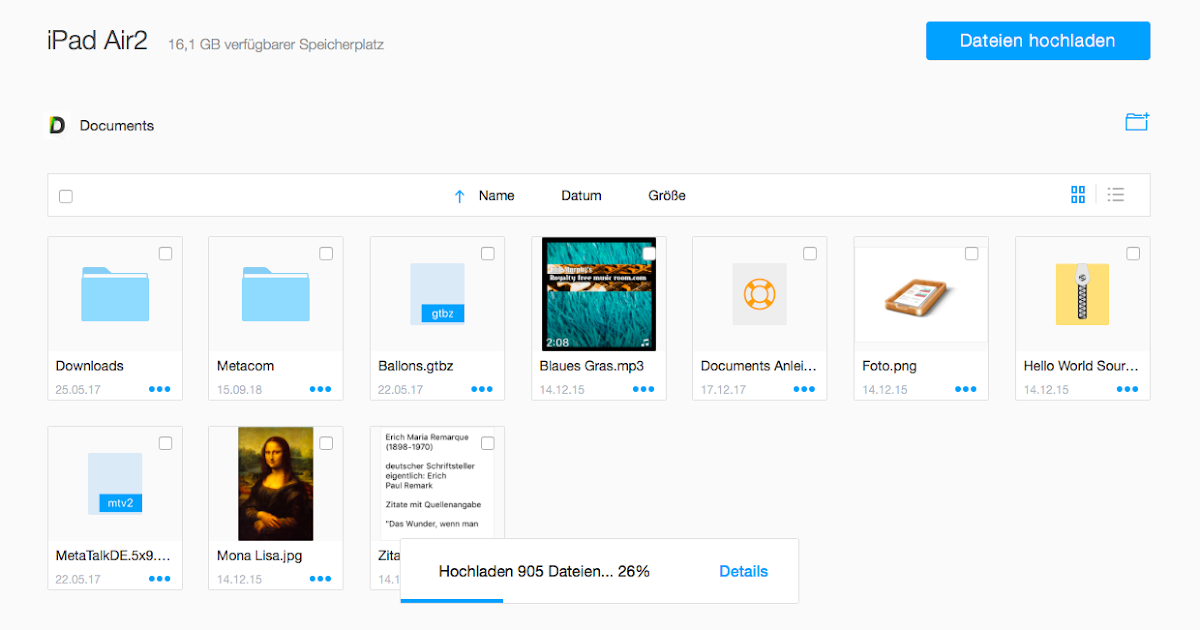Click the new folder icon
The height and width of the screenshot is (630, 1200).
[x=1136, y=120]
